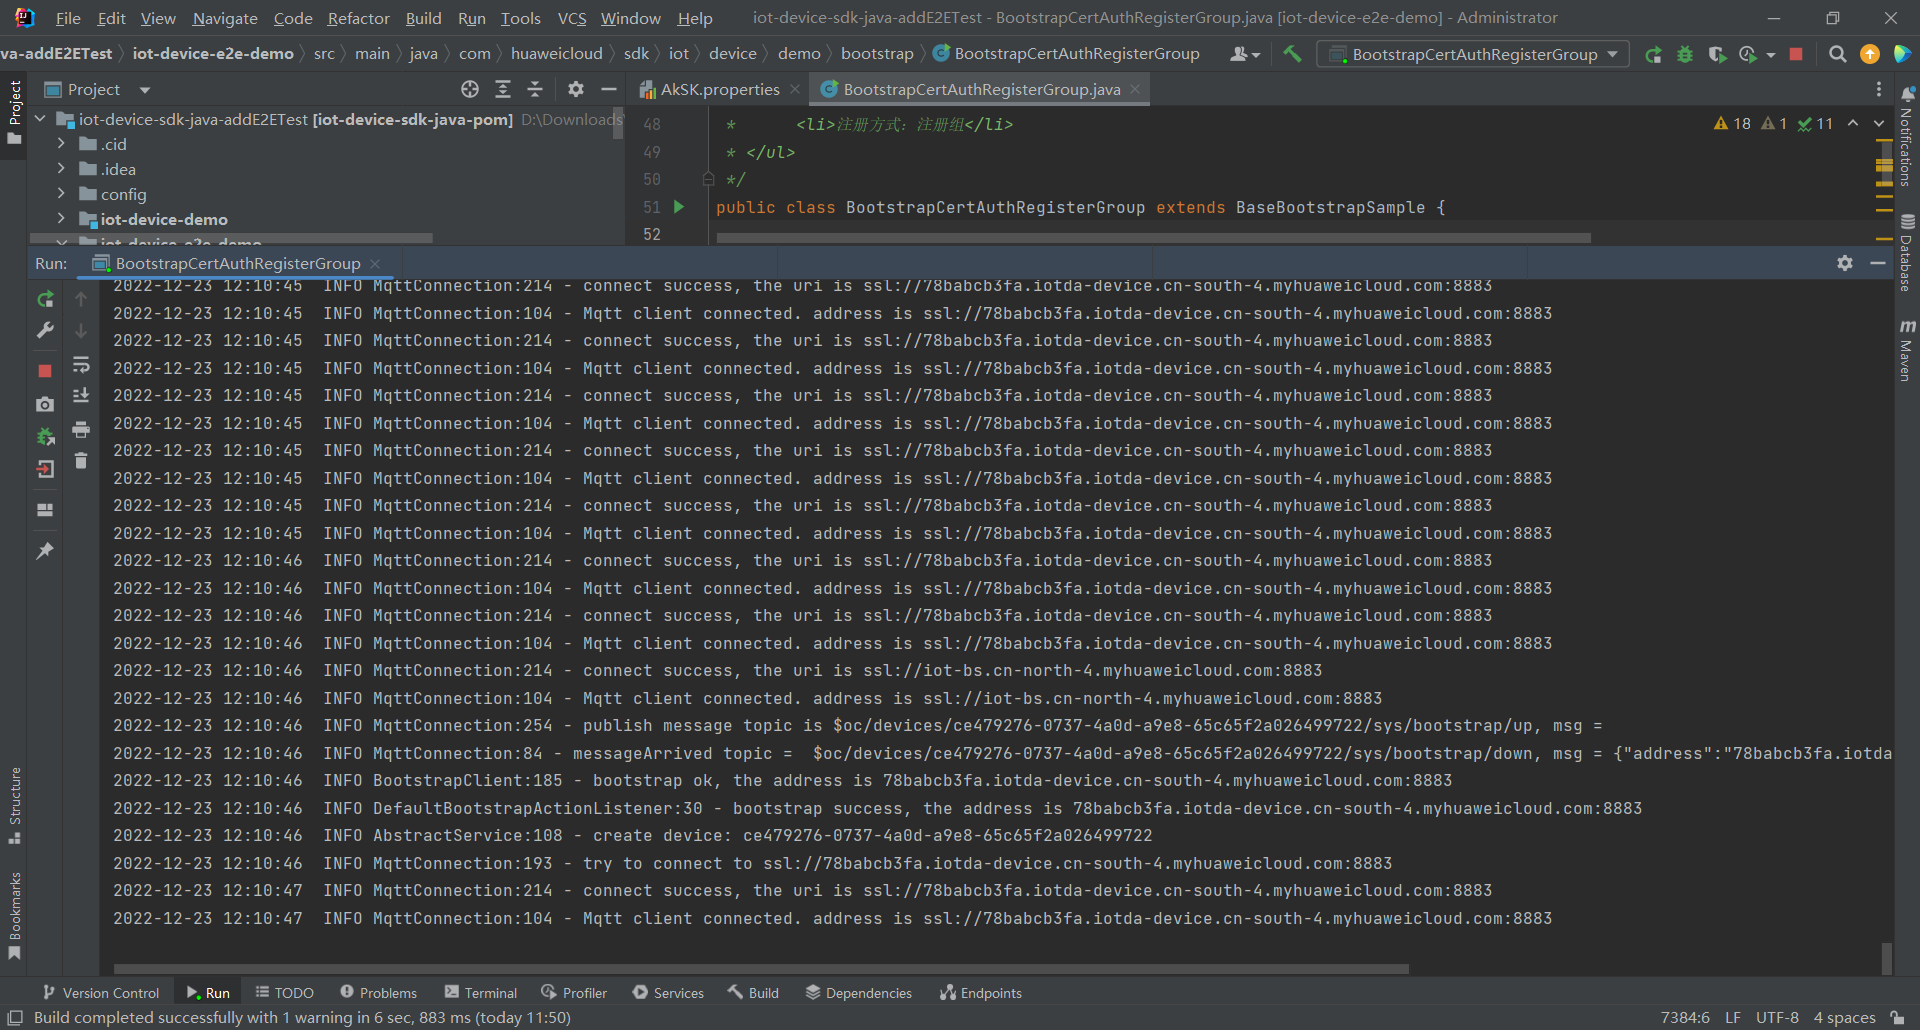Click the console horizontal scrollbar
Viewport: 1920px width, 1030px height.
[x=760, y=968]
